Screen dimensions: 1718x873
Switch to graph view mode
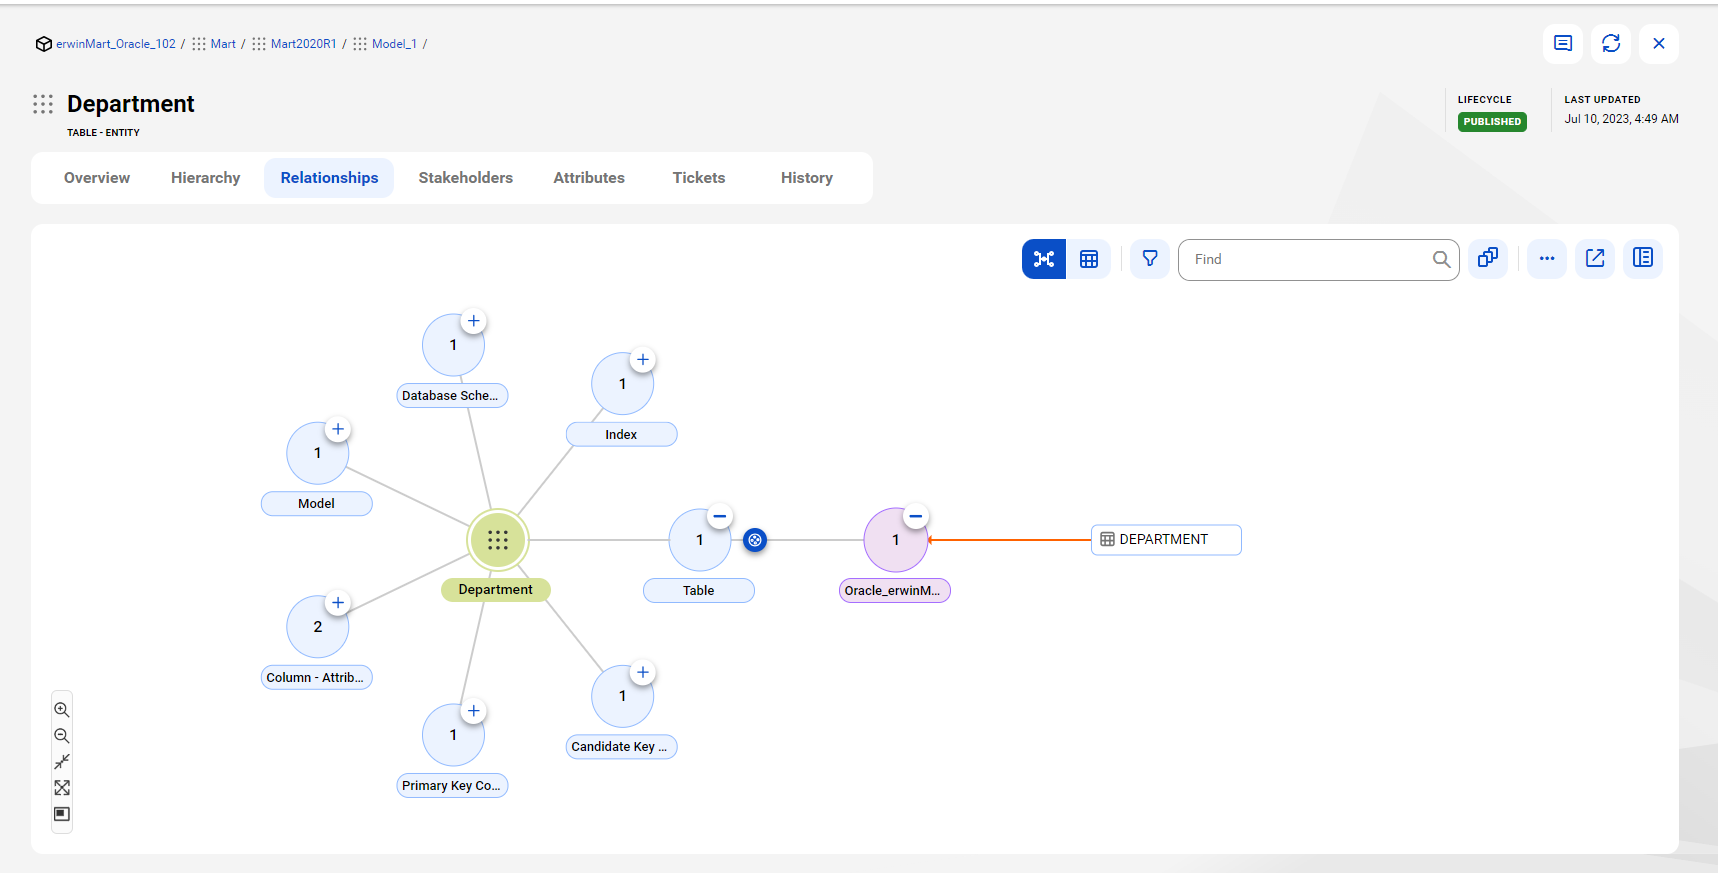[x=1044, y=259]
